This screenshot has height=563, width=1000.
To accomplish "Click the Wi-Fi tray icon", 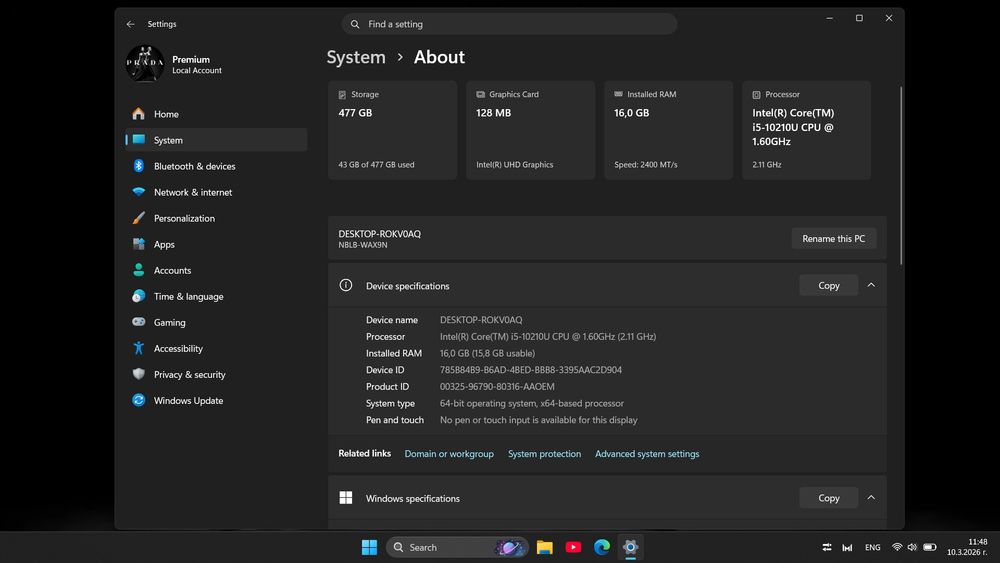I will click(x=897, y=547).
